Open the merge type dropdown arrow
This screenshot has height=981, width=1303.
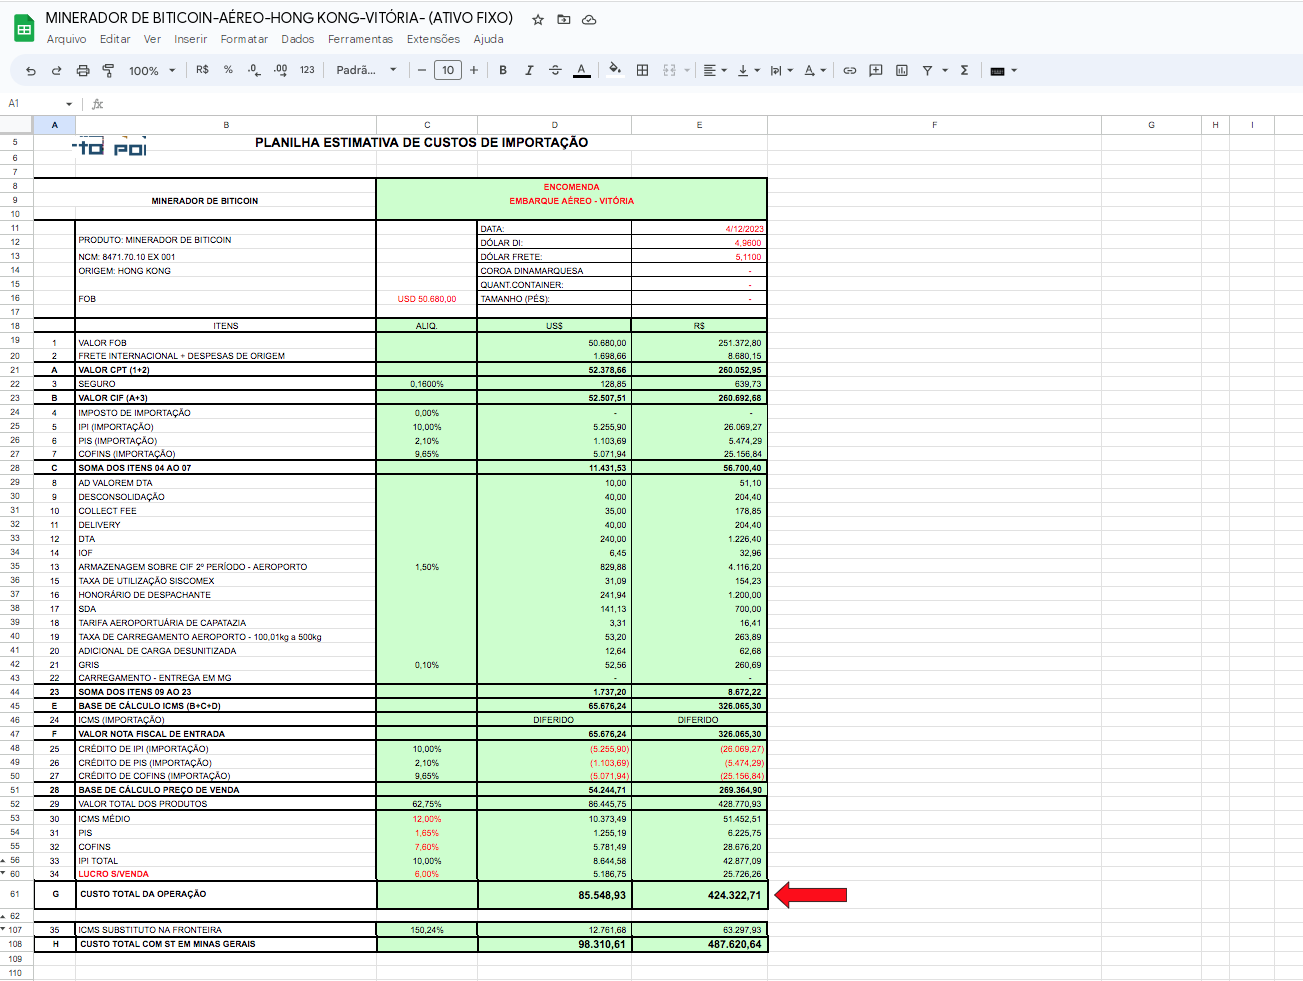(x=687, y=71)
